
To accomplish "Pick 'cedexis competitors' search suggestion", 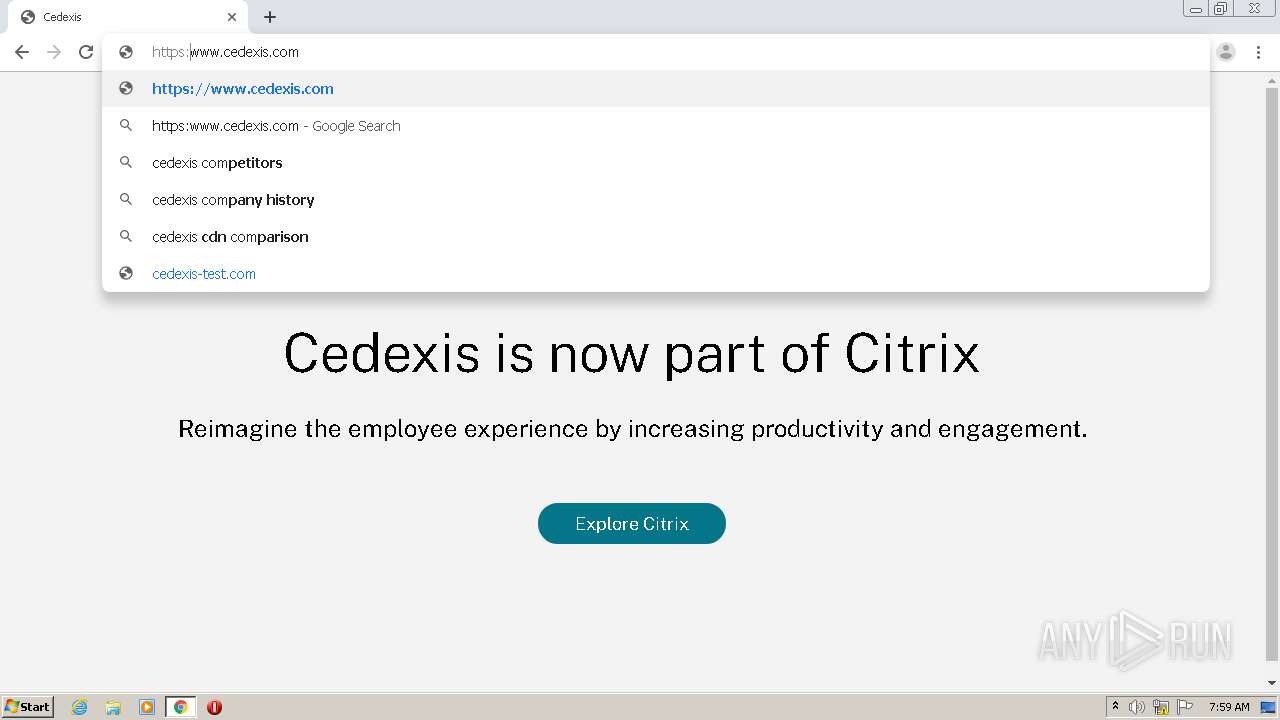I will pos(217,163).
